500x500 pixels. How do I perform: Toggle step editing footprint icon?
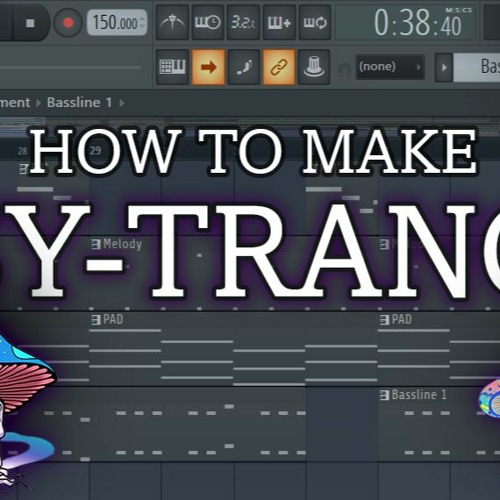coord(244,67)
